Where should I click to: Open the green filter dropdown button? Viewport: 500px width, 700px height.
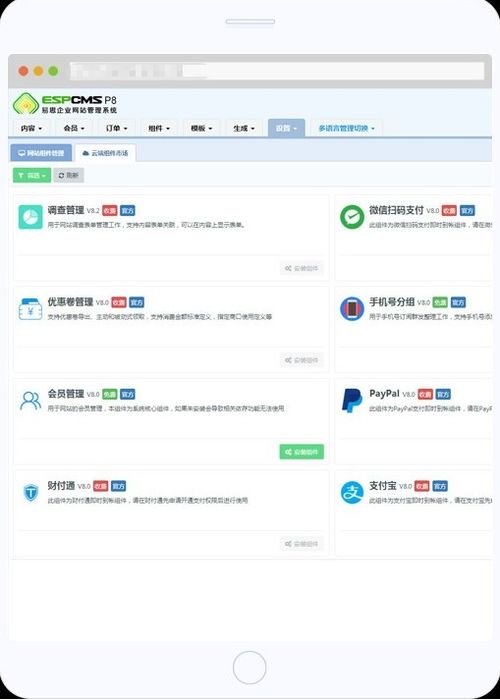click(32, 175)
